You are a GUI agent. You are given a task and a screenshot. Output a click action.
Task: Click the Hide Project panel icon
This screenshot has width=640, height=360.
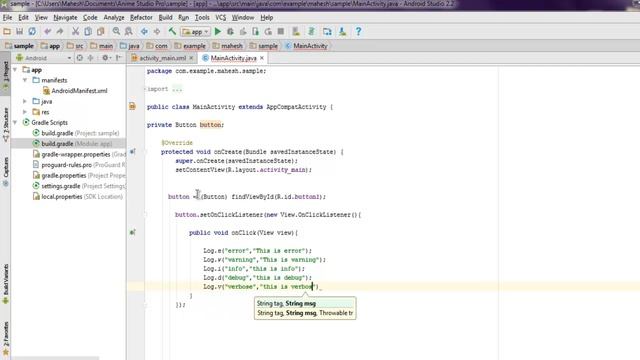(x=119, y=58)
